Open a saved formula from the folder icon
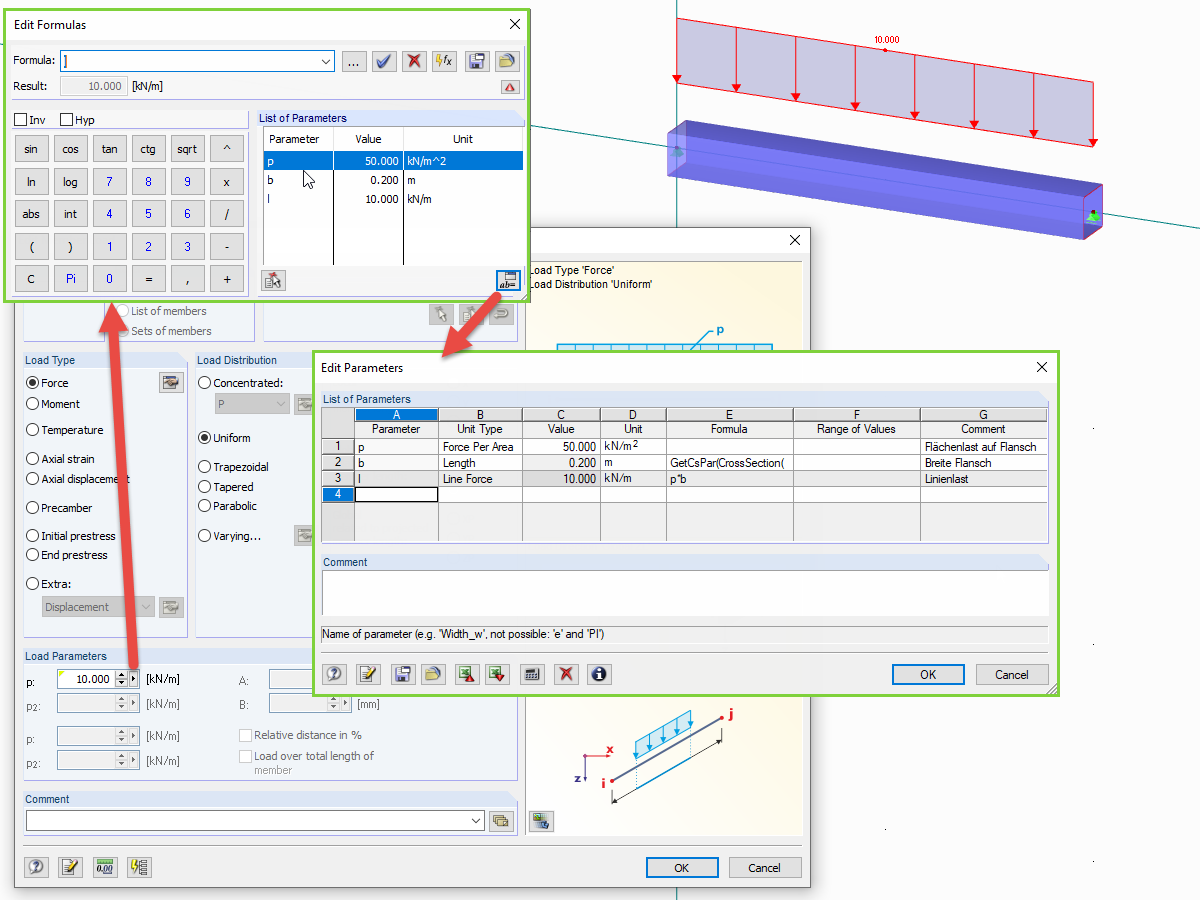 click(x=507, y=61)
